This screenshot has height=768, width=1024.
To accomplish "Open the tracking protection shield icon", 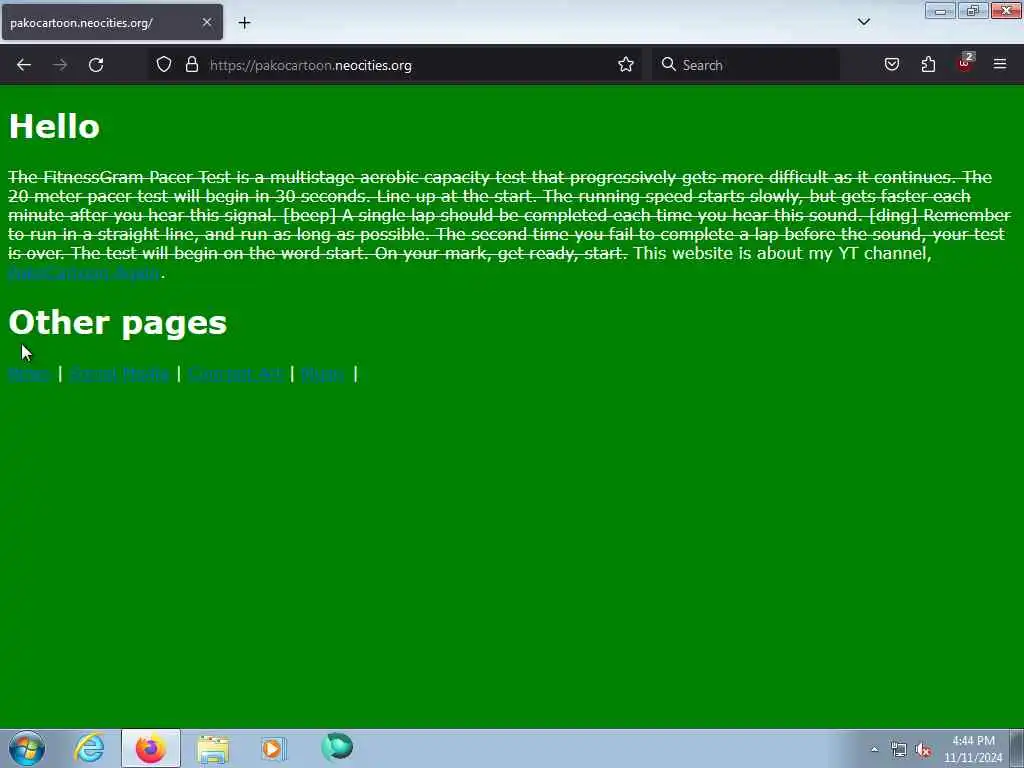I will pos(164,65).
